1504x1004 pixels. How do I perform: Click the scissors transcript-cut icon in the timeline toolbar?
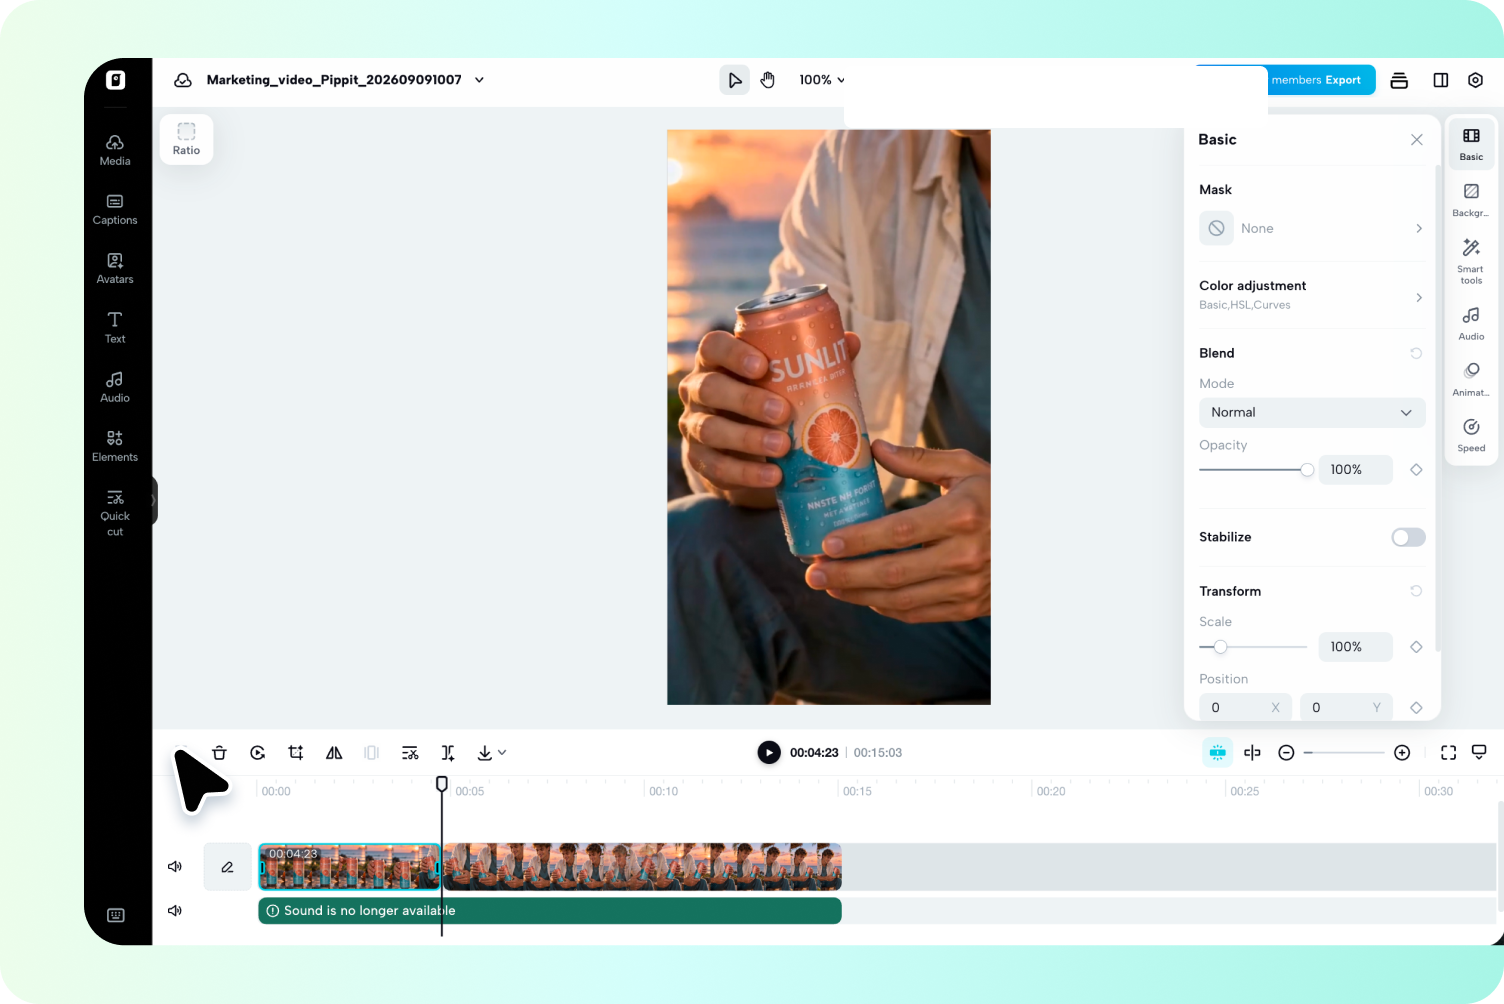(410, 753)
